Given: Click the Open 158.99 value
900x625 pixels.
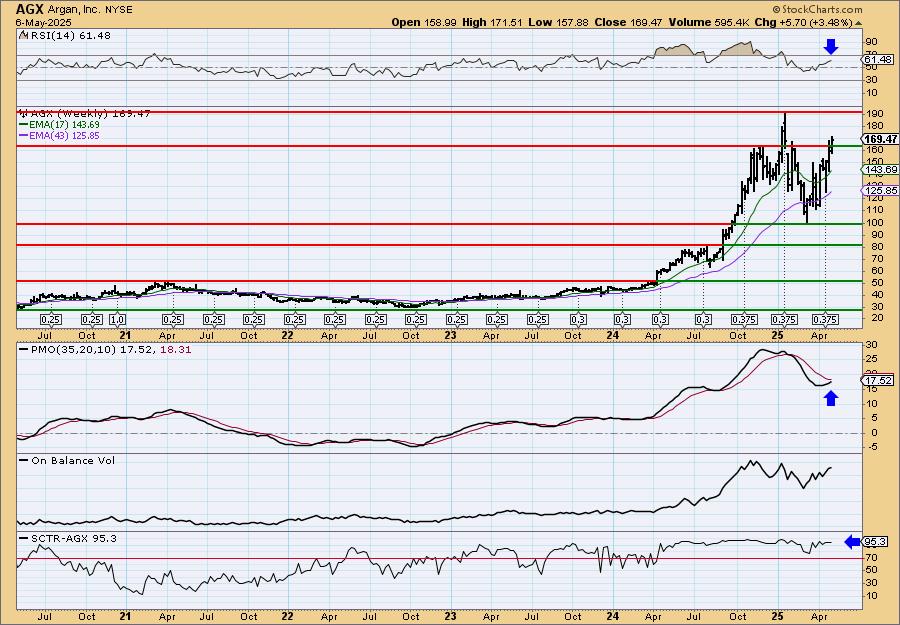Looking at the screenshot, I should coord(425,22).
